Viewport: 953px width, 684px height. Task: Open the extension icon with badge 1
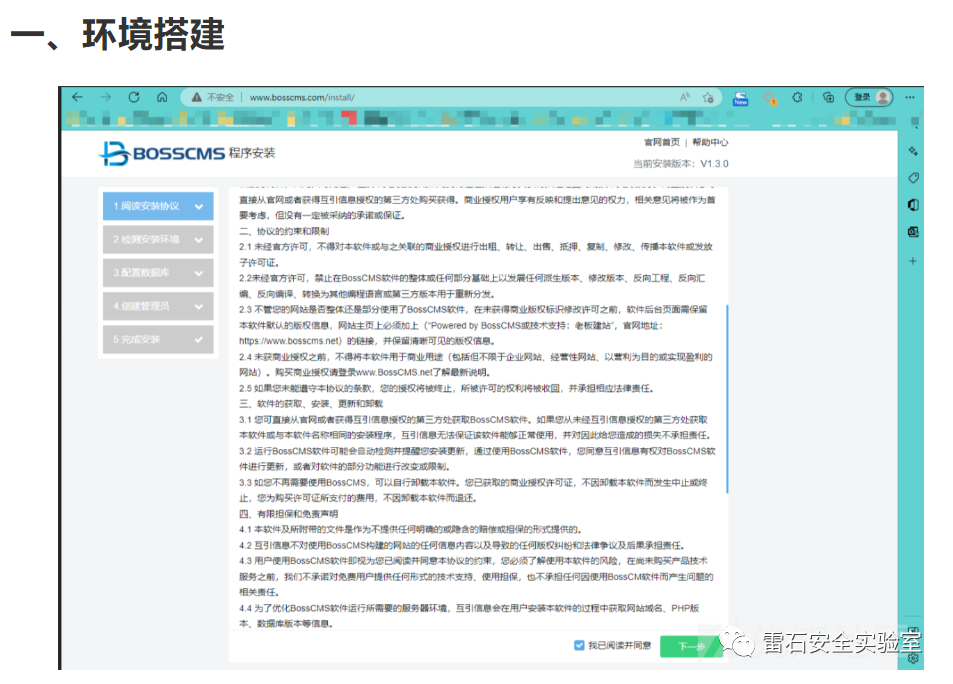point(770,98)
